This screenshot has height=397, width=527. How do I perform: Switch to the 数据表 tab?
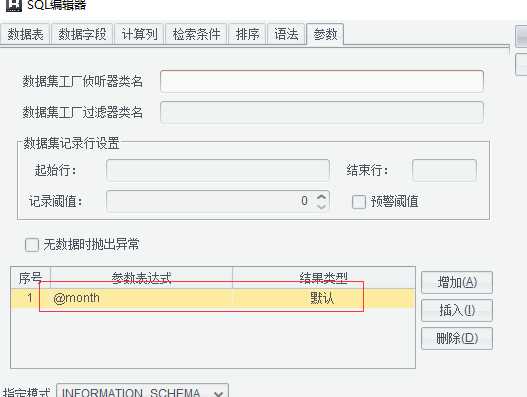pyautogui.click(x=25, y=34)
